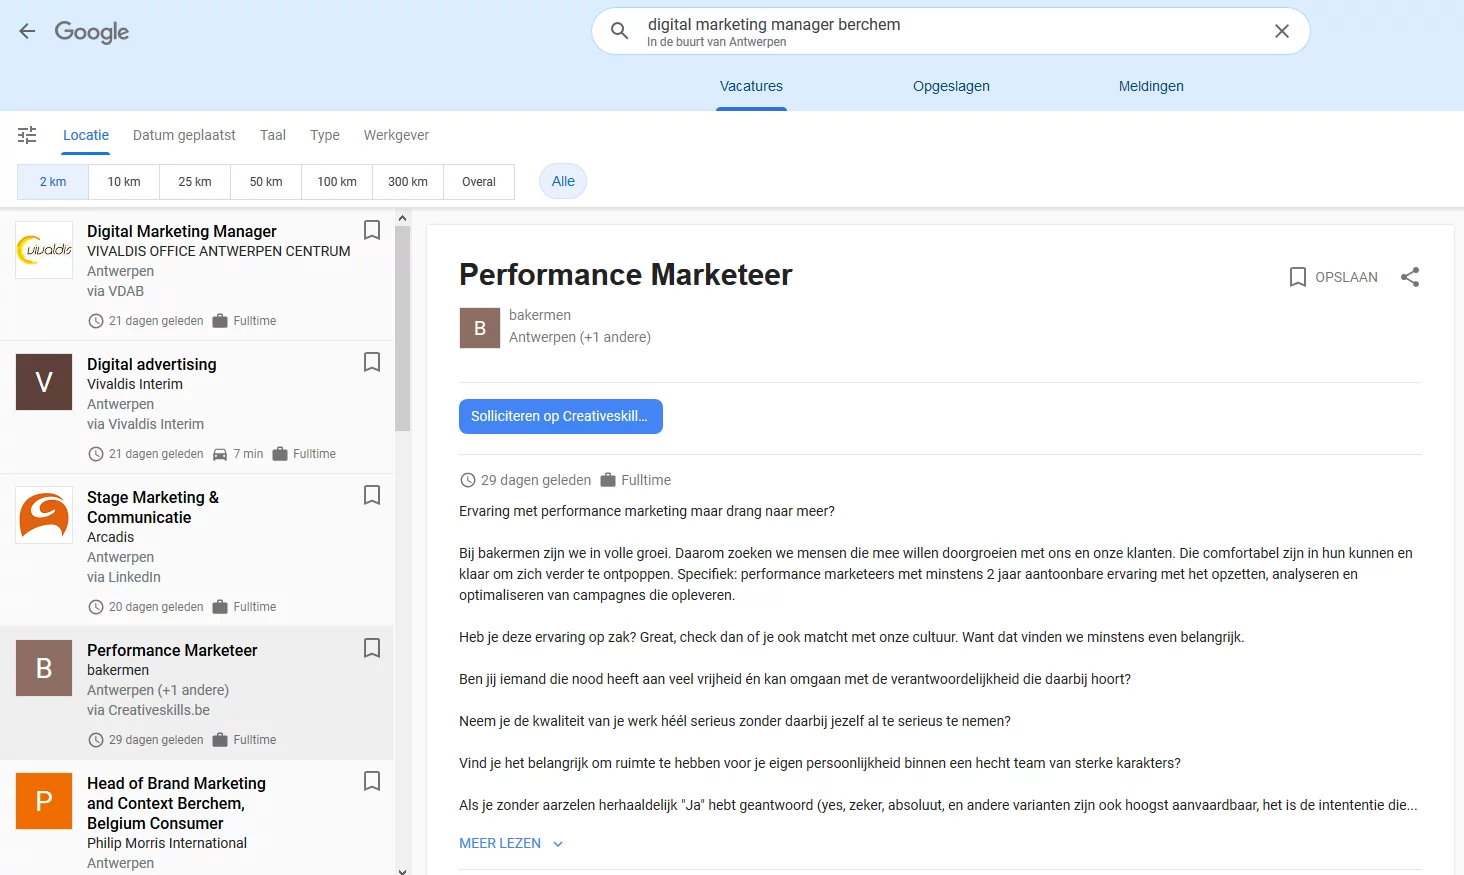
Task: Open the filter sliders icon
Action: [x=27, y=135]
